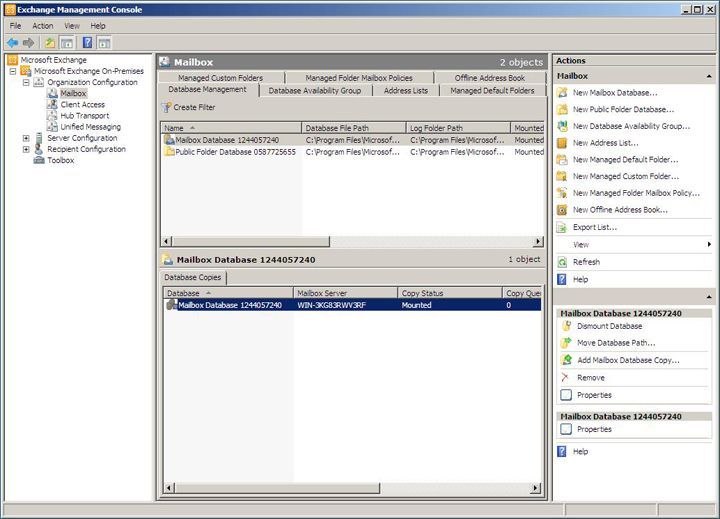720x519 pixels.
Task: Switch to the Offline Address Book tab
Action: click(x=489, y=78)
